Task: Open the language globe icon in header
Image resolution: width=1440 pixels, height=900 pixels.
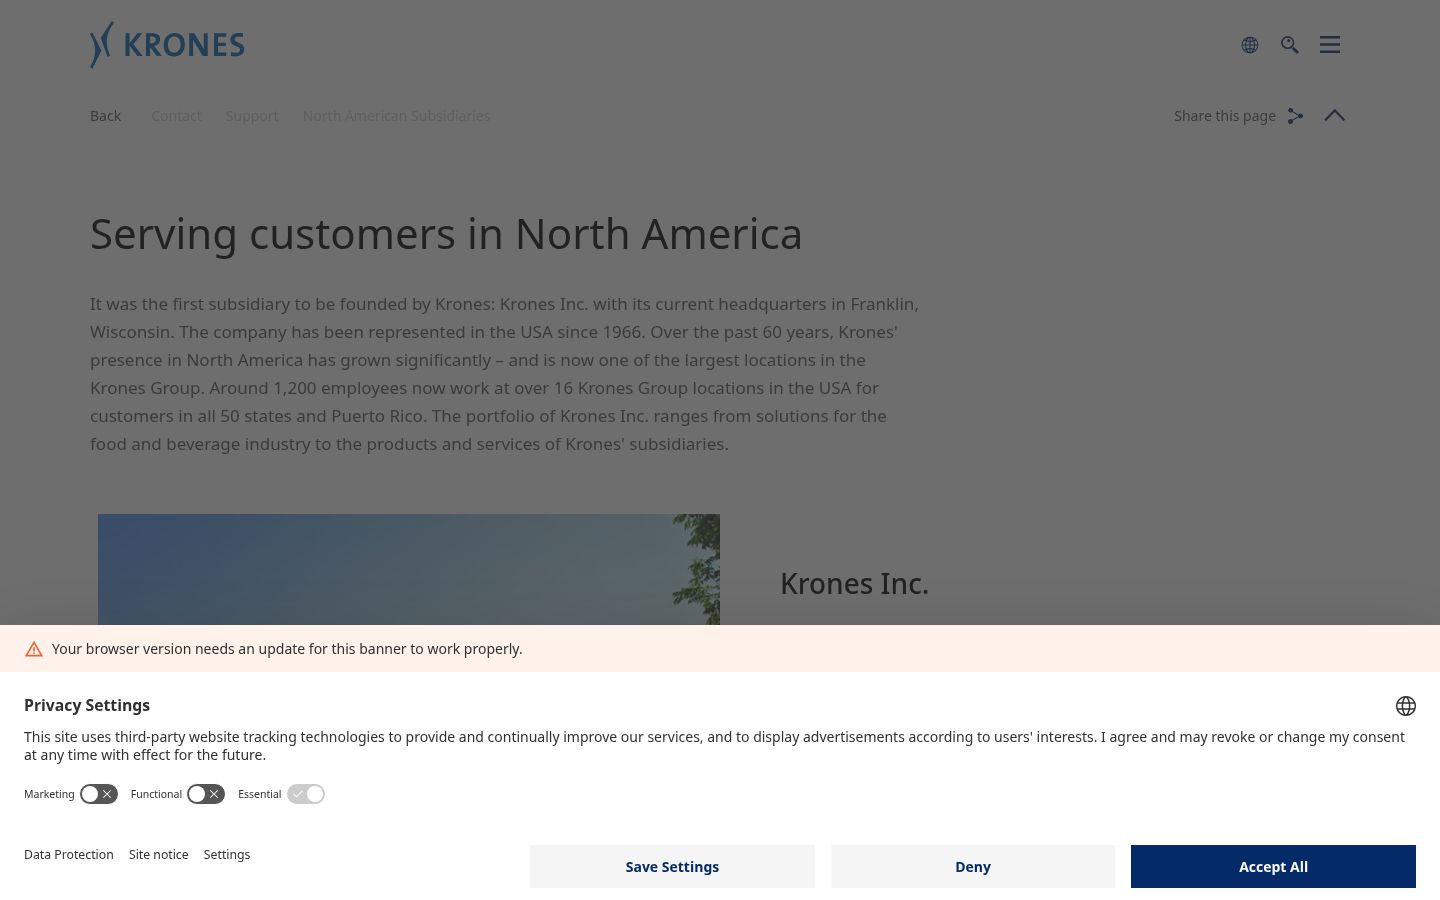Action: (1250, 45)
